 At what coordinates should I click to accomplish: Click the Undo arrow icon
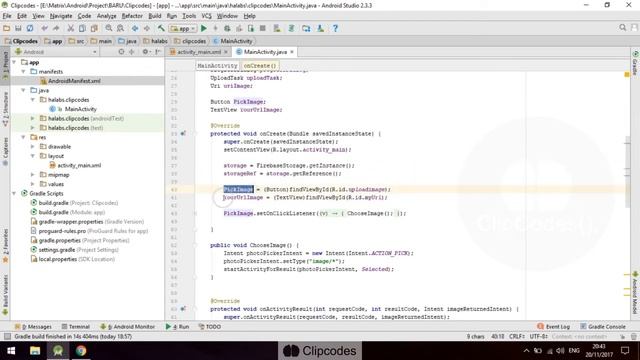click(x=44, y=28)
